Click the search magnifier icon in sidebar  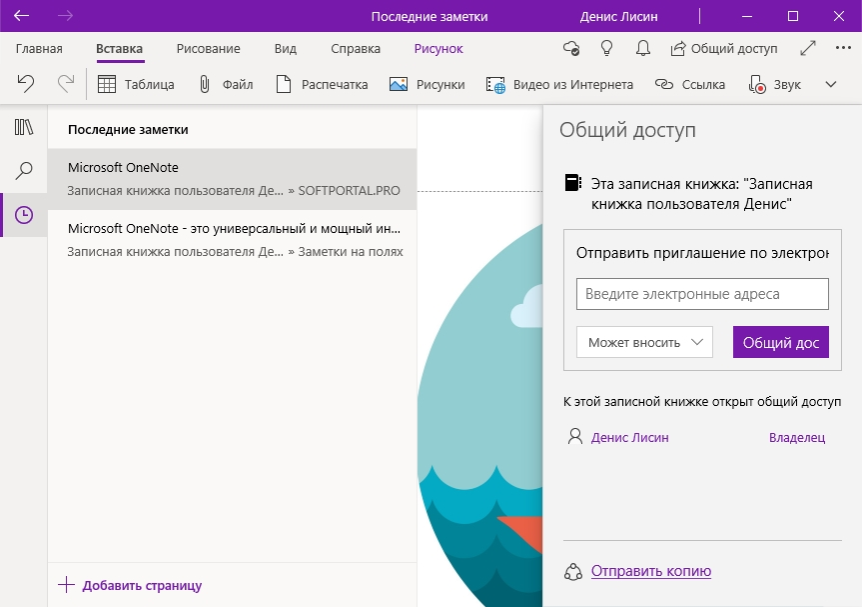(24, 171)
